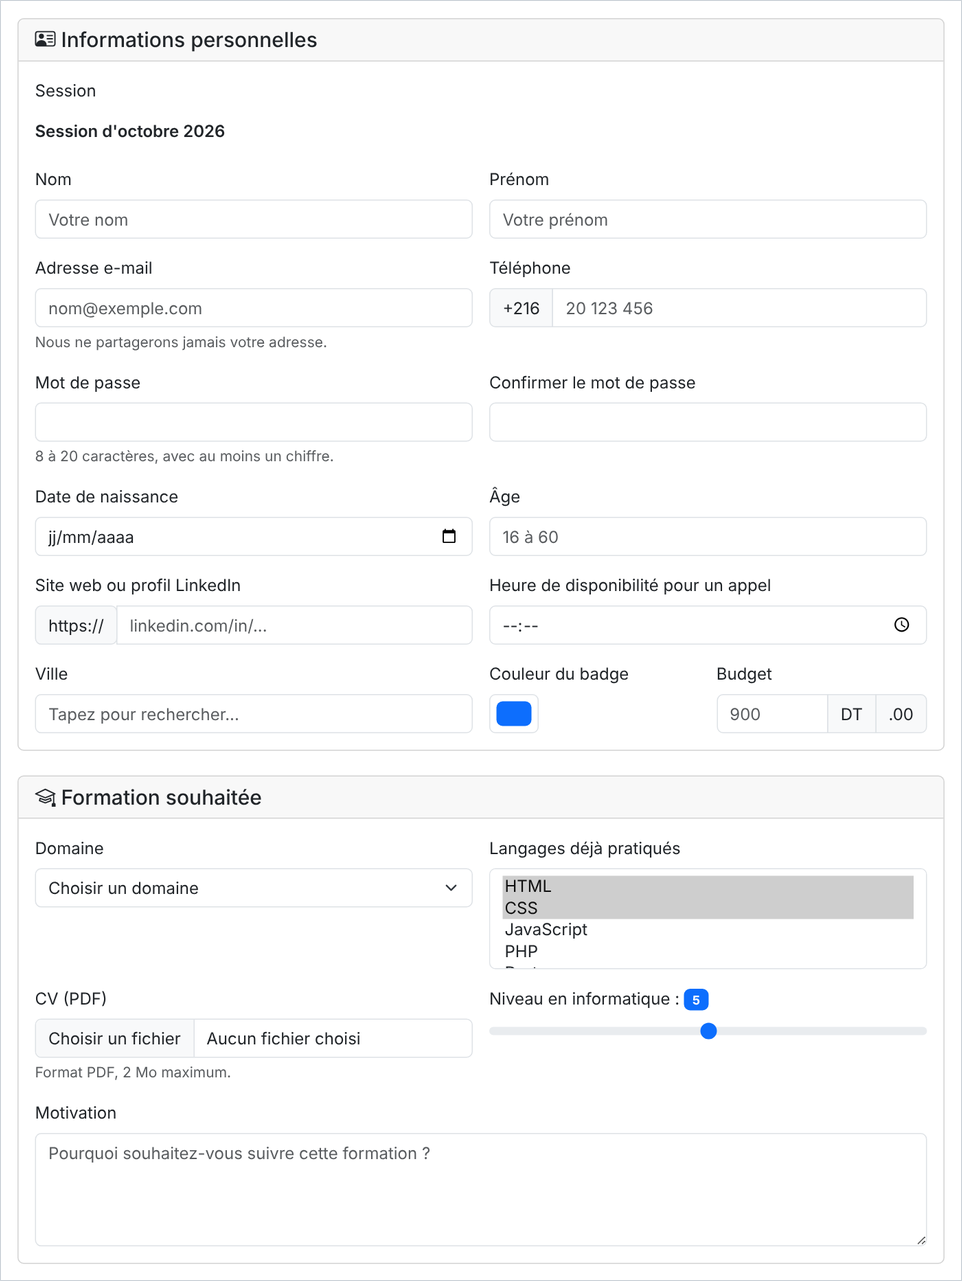The width and height of the screenshot is (962, 1281).
Task: Select CSS in the languages list
Action: click(x=708, y=908)
